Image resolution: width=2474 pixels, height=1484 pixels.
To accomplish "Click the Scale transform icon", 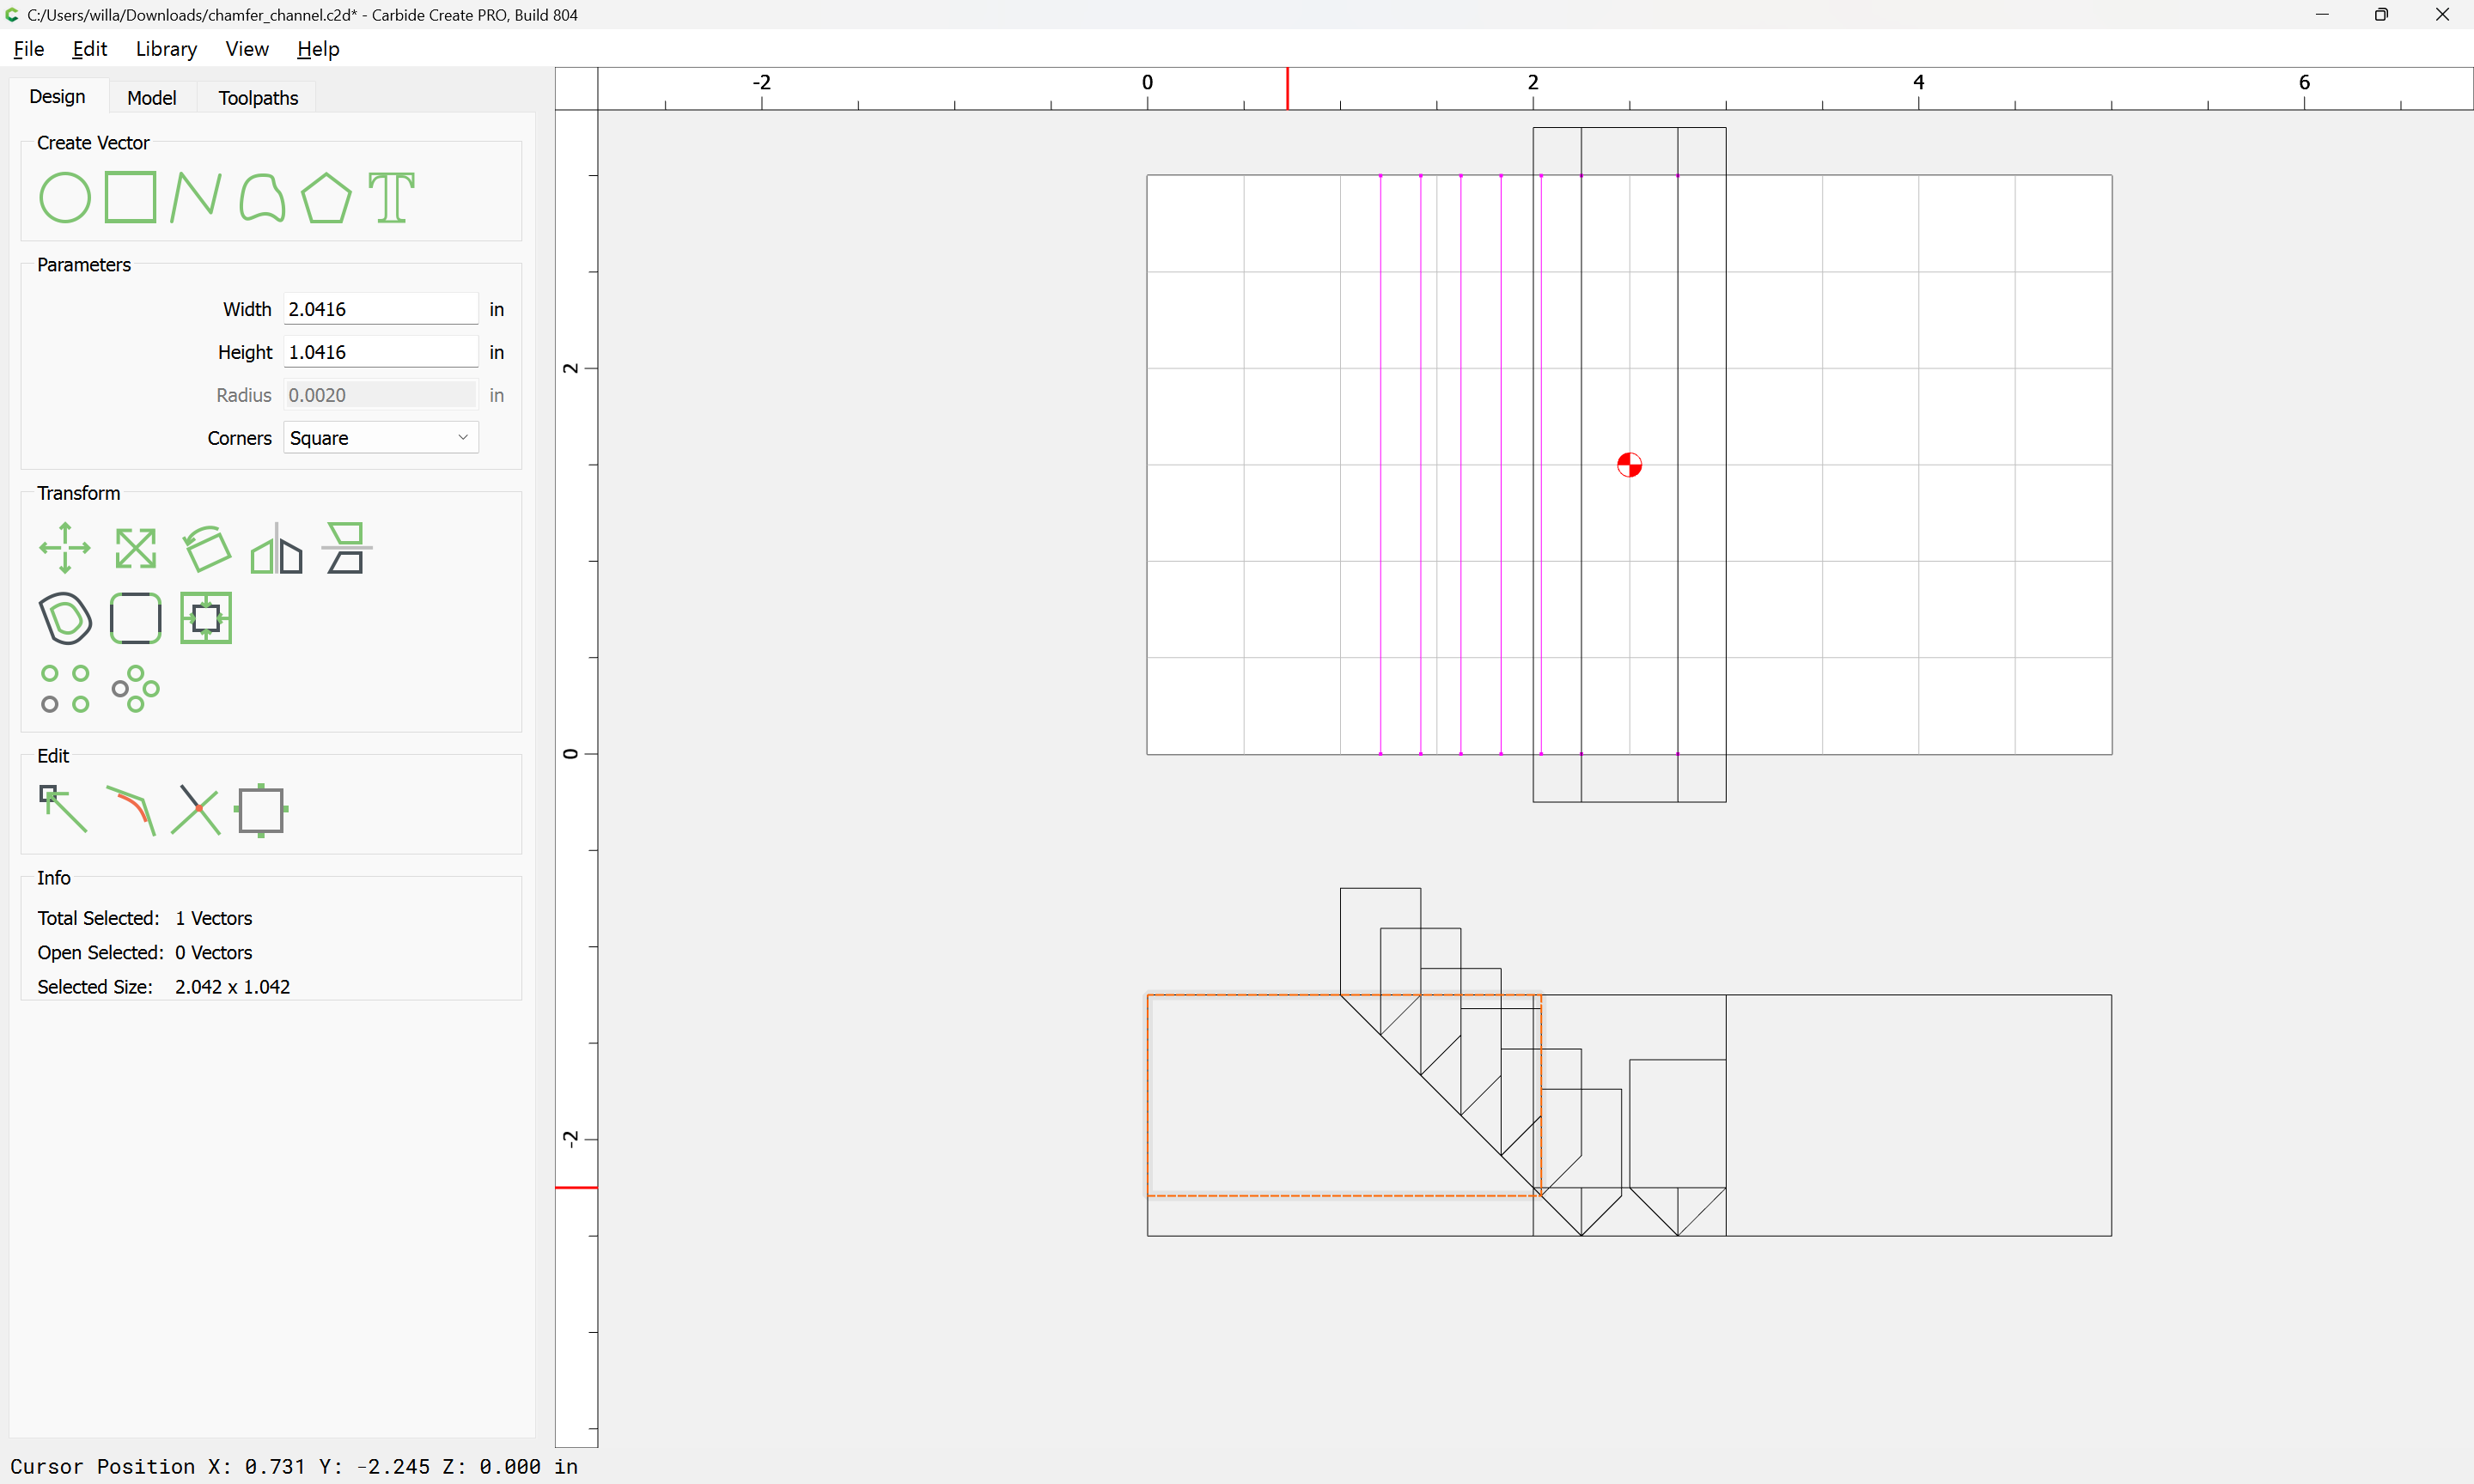I will [135, 548].
